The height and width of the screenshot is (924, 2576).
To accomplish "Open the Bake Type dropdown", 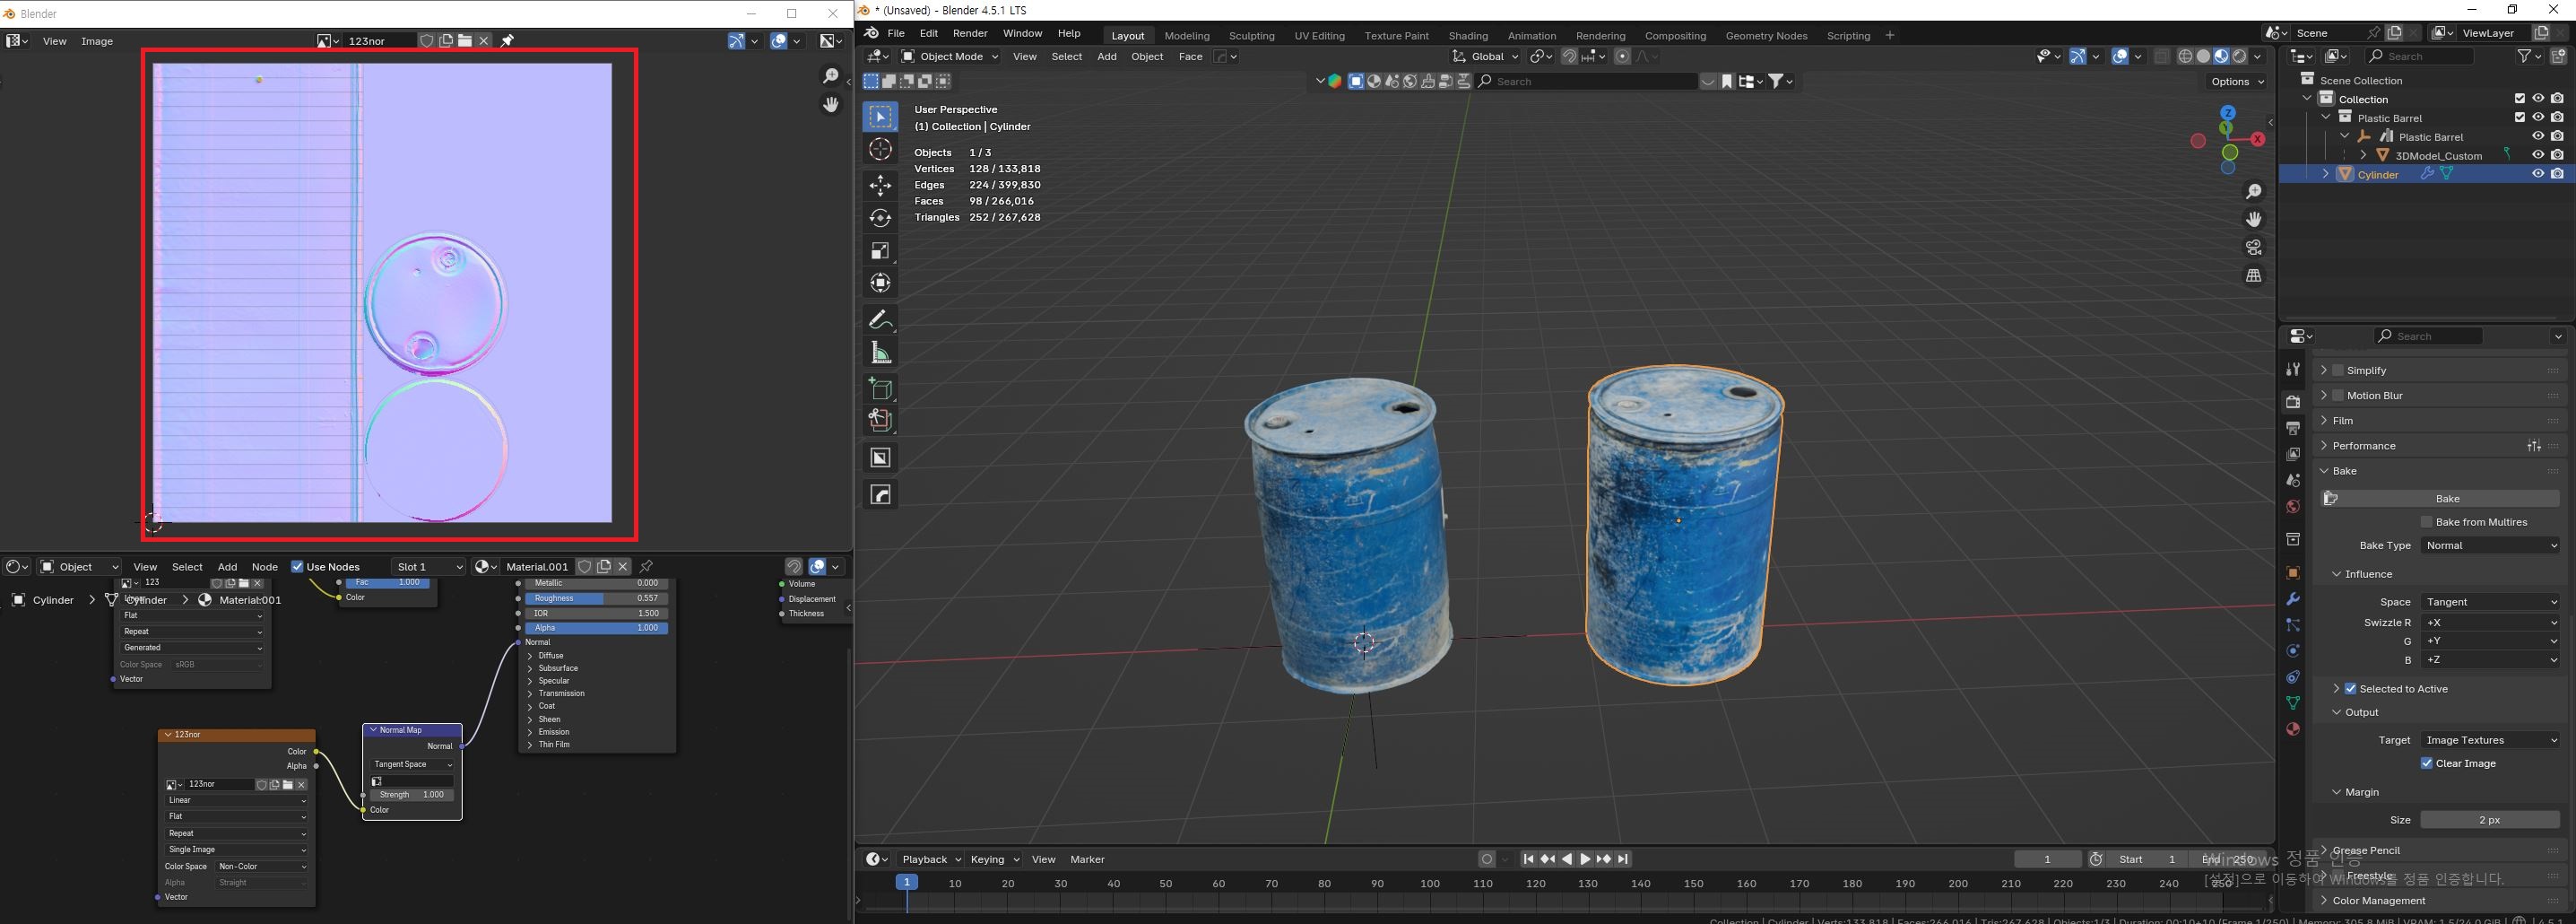I will [2490, 546].
